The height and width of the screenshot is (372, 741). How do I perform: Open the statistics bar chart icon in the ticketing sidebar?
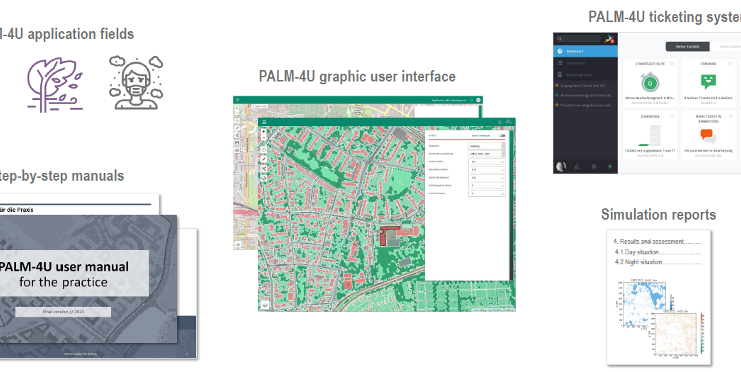(577, 167)
